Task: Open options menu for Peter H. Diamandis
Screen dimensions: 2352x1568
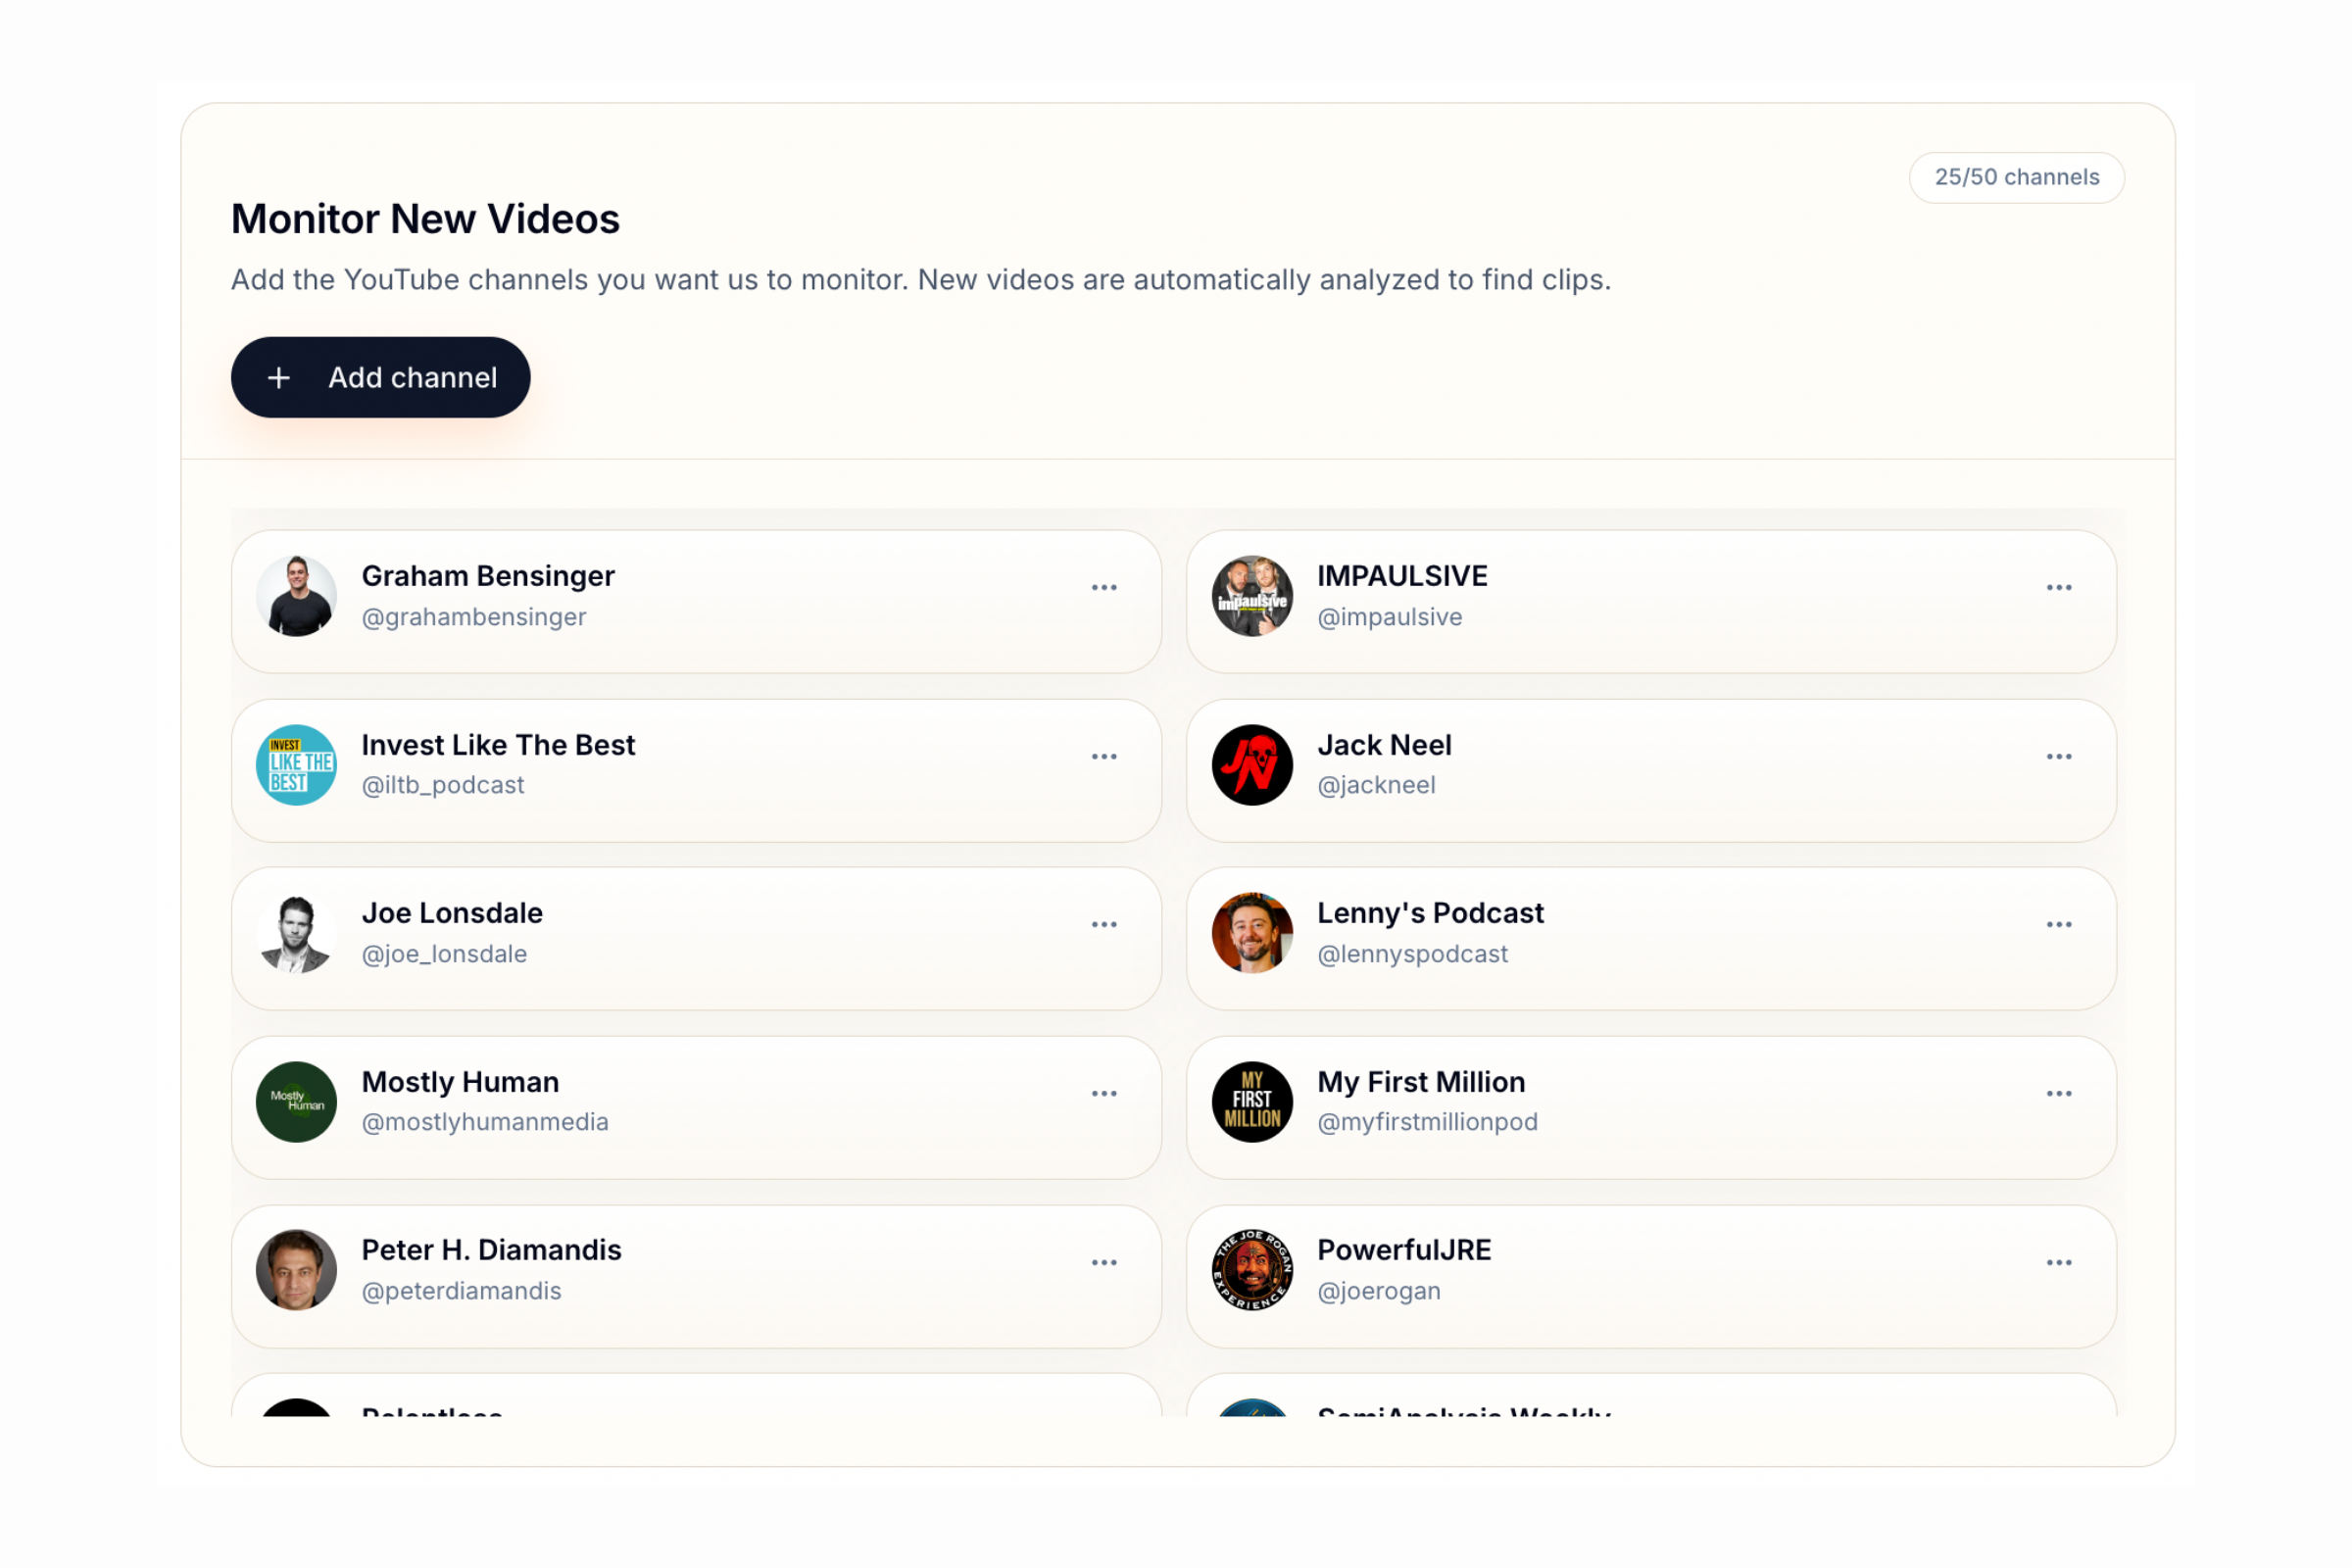Action: click(x=1104, y=1263)
